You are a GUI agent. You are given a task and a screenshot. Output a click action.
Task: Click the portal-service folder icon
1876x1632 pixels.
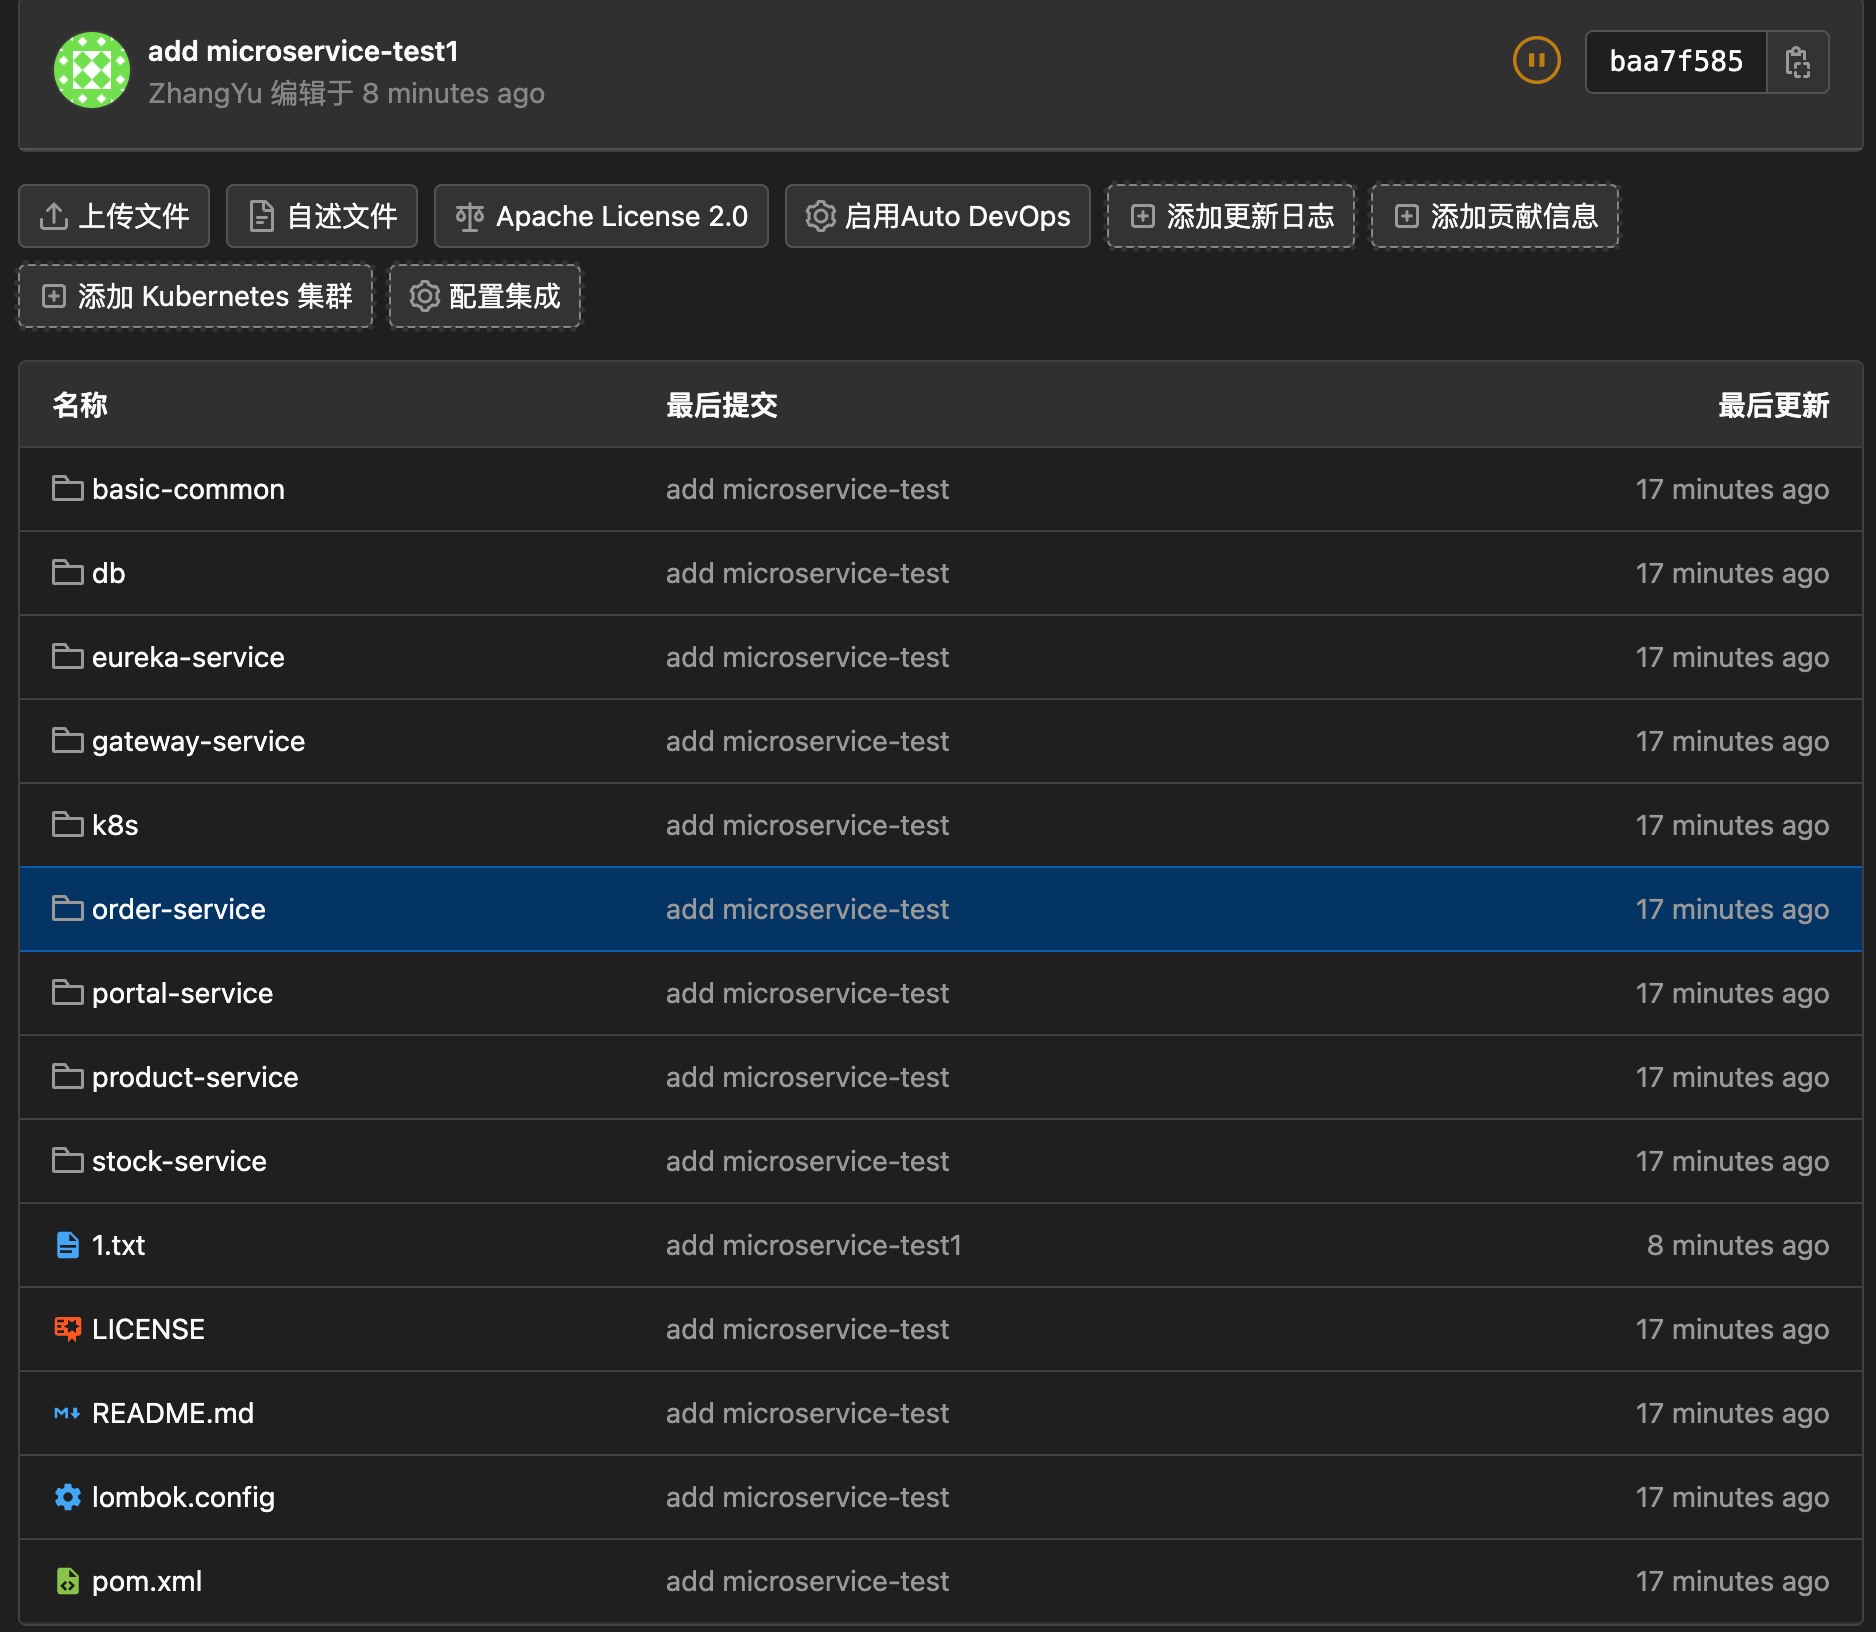[68, 993]
